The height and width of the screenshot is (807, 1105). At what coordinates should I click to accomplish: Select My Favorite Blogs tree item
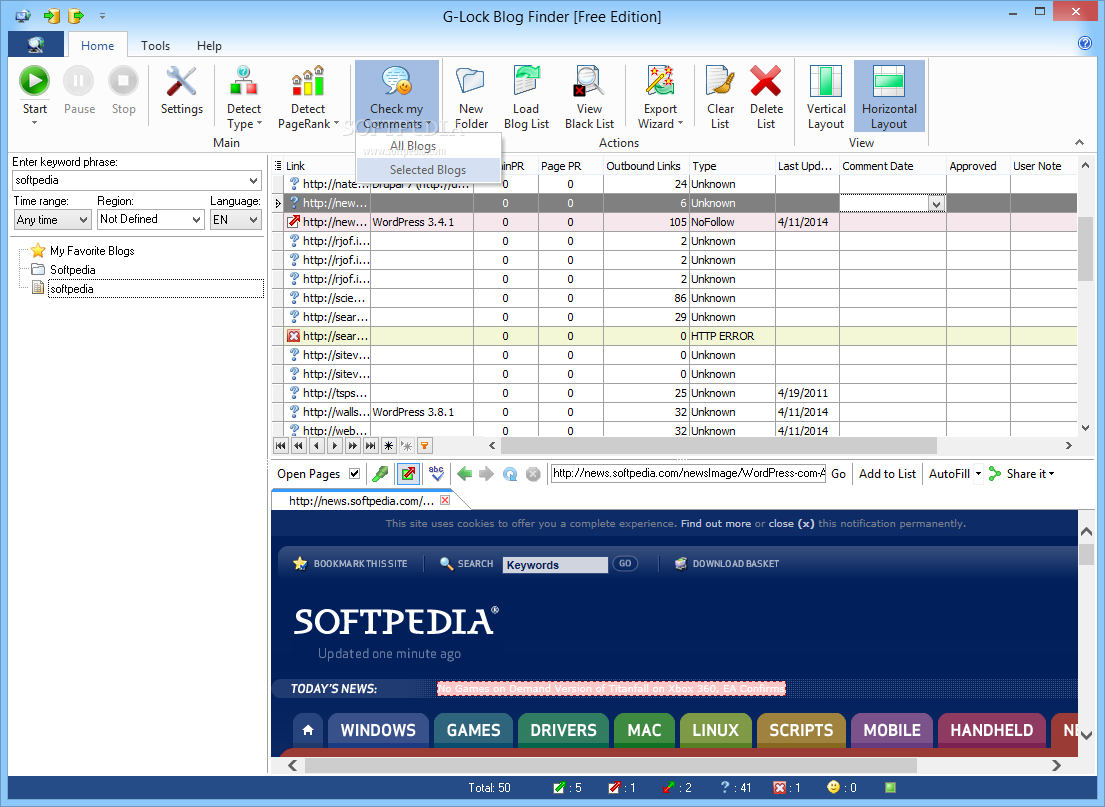point(92,251)
